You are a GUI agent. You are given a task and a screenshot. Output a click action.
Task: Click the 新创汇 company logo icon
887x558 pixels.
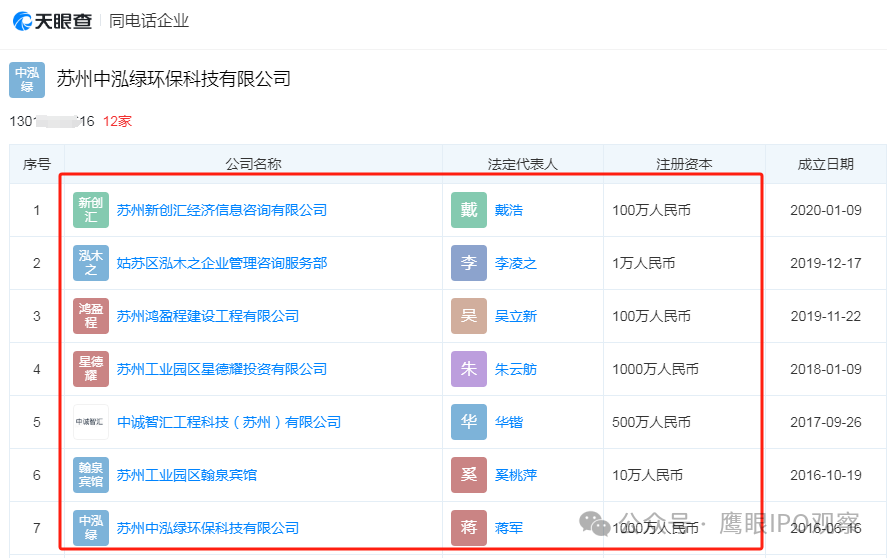(x=91, y=210)
